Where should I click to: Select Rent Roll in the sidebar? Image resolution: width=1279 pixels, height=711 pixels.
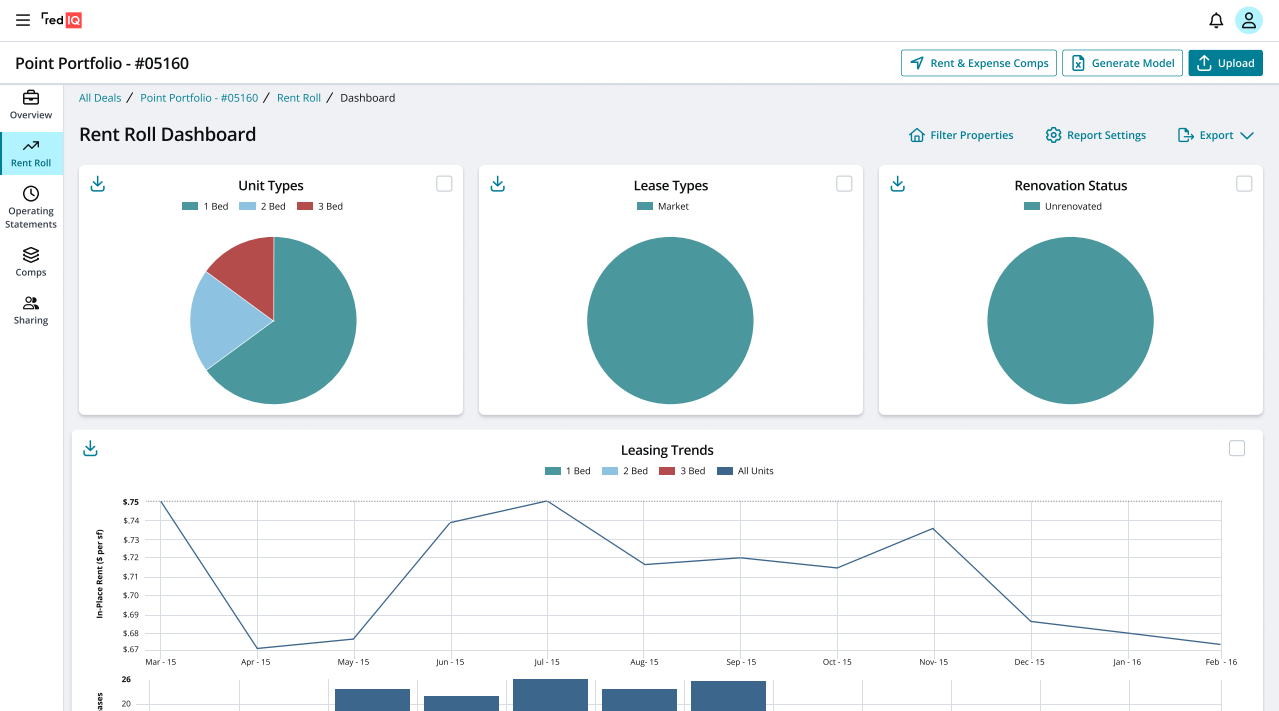tap(31, 153)
